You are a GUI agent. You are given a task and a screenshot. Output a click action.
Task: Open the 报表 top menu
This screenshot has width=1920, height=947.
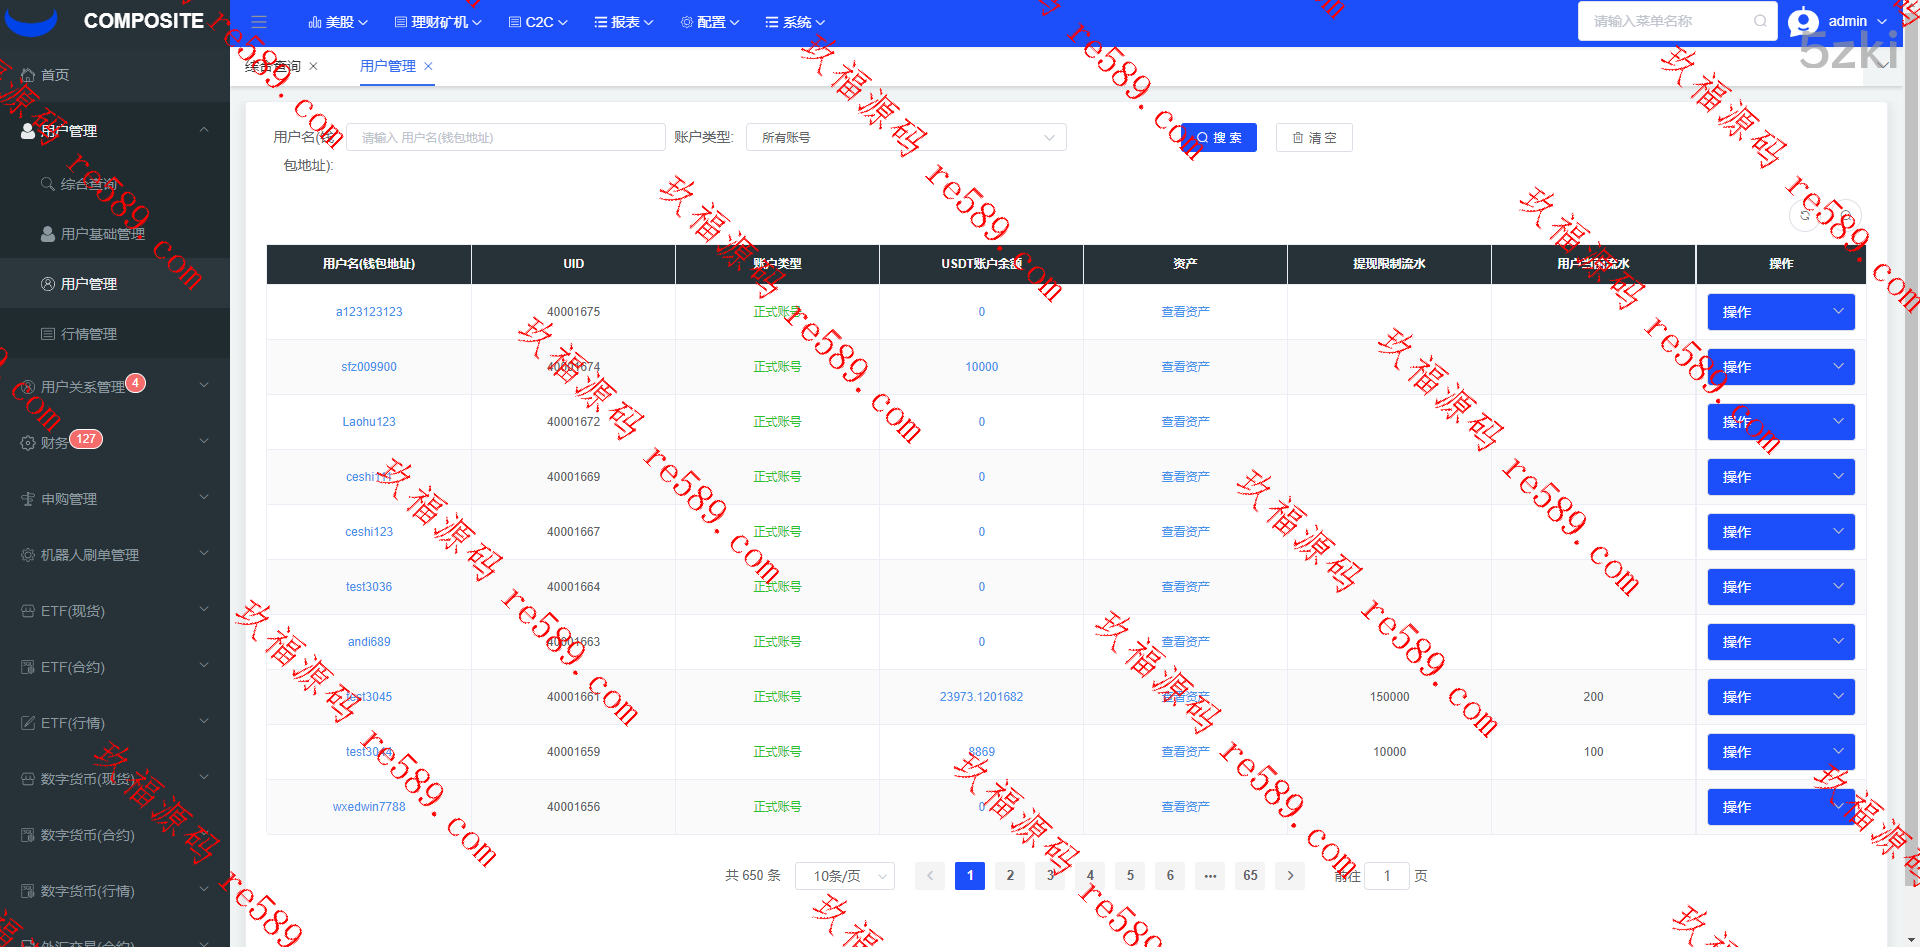click(x=624, y=22)
